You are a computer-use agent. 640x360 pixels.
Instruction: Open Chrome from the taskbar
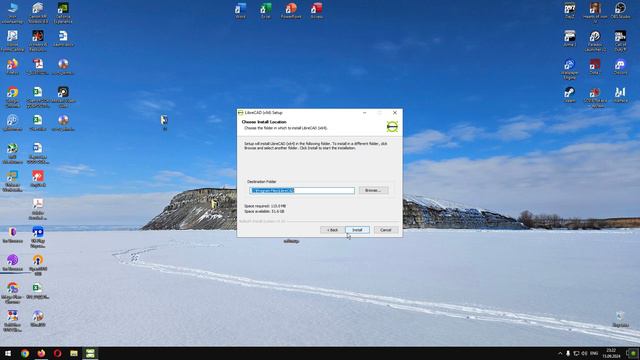pyautogui.click(x=25, y=353)
